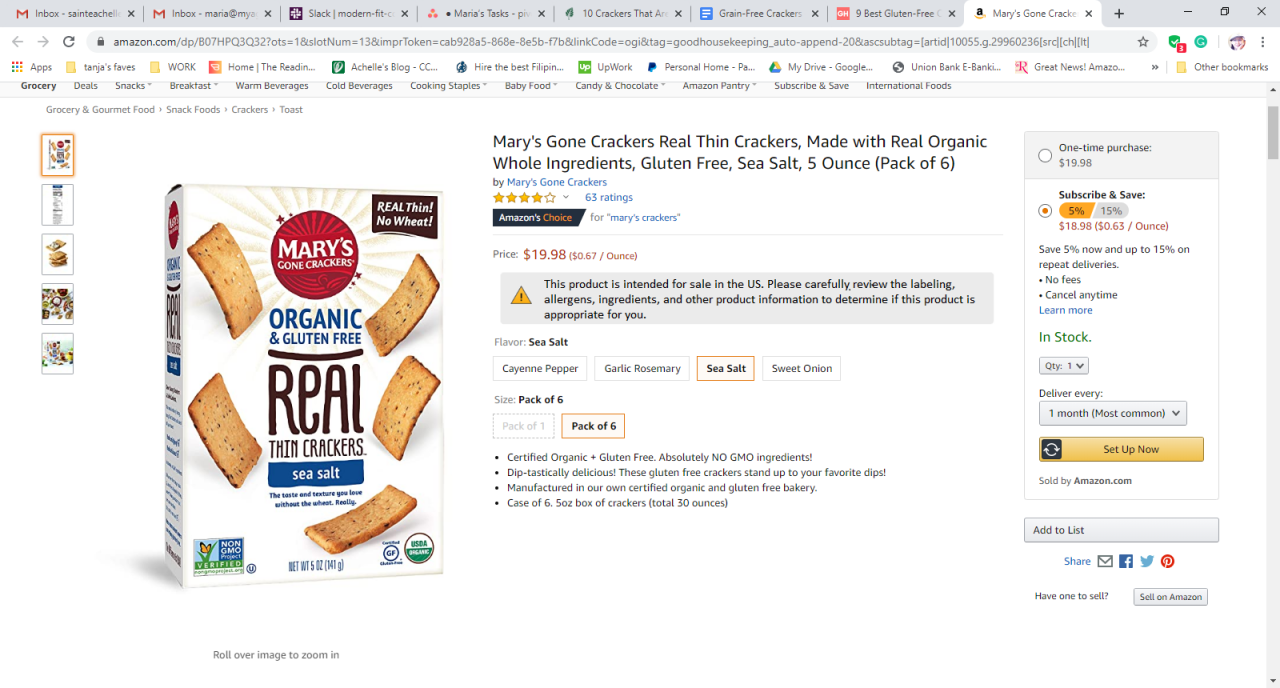Open the 63 ratings link
1280x688 pixels.
click(x=608, y=198)
